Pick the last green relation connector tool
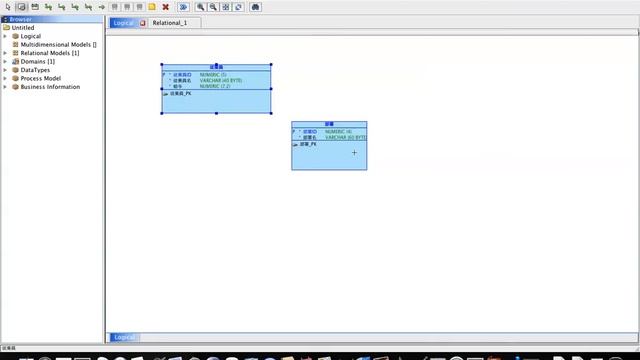640x360 pixels. click(x=88, y=7)
